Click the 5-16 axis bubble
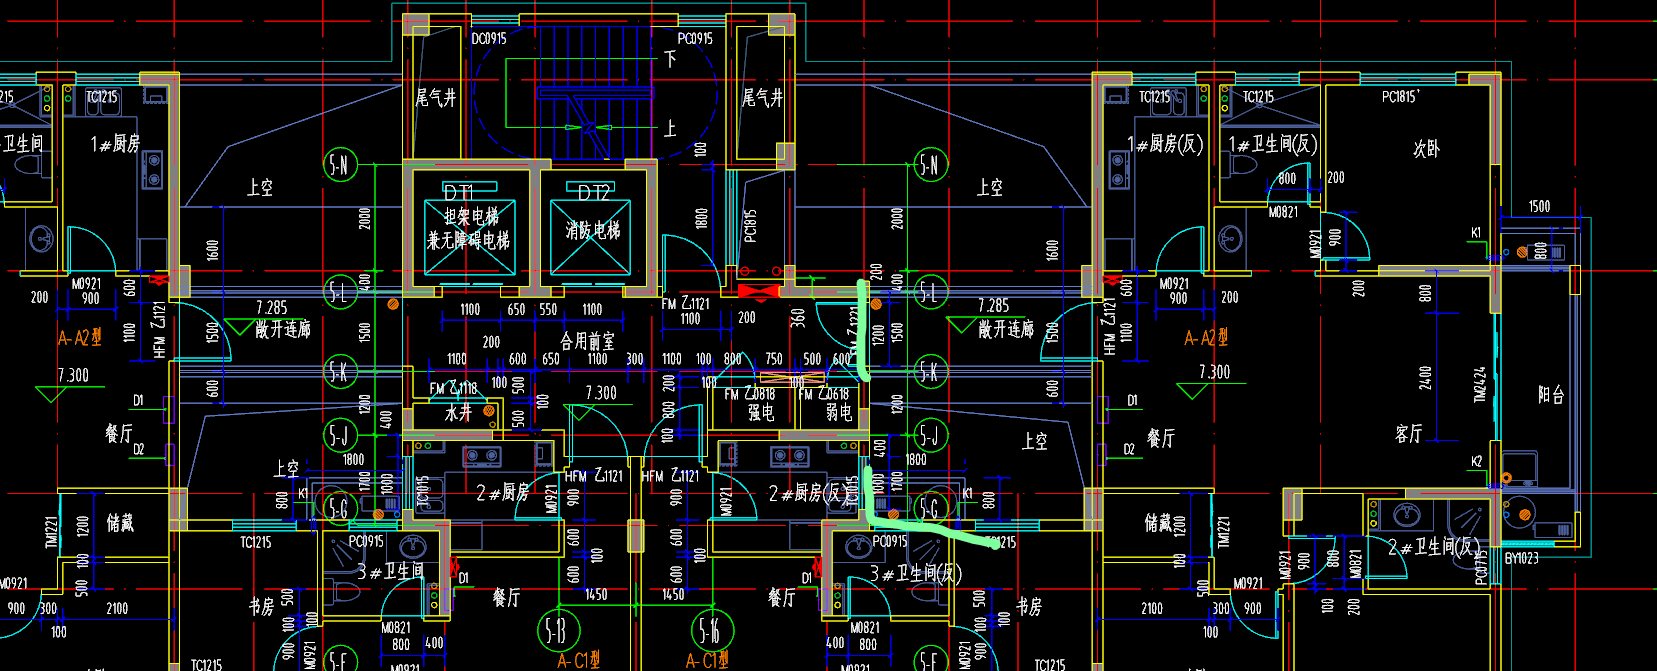 pyautogui.click(x=711, y=630)
